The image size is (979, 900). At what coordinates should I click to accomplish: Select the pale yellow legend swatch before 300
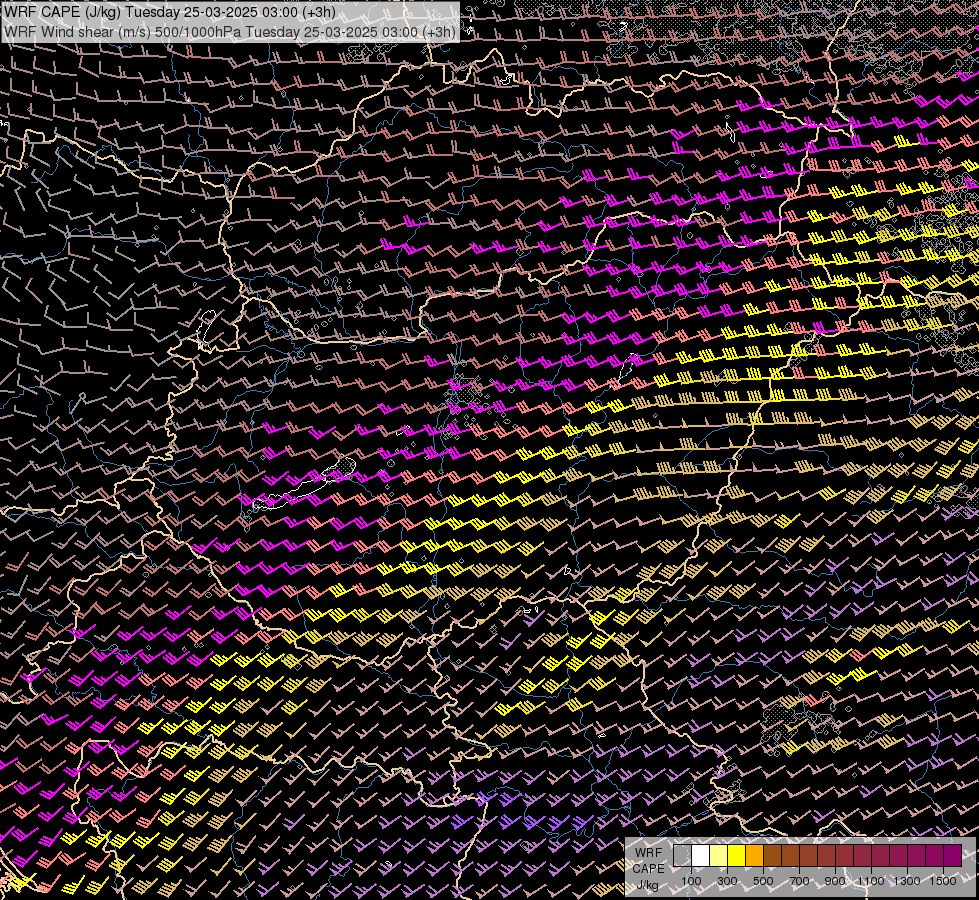(718, 856)
